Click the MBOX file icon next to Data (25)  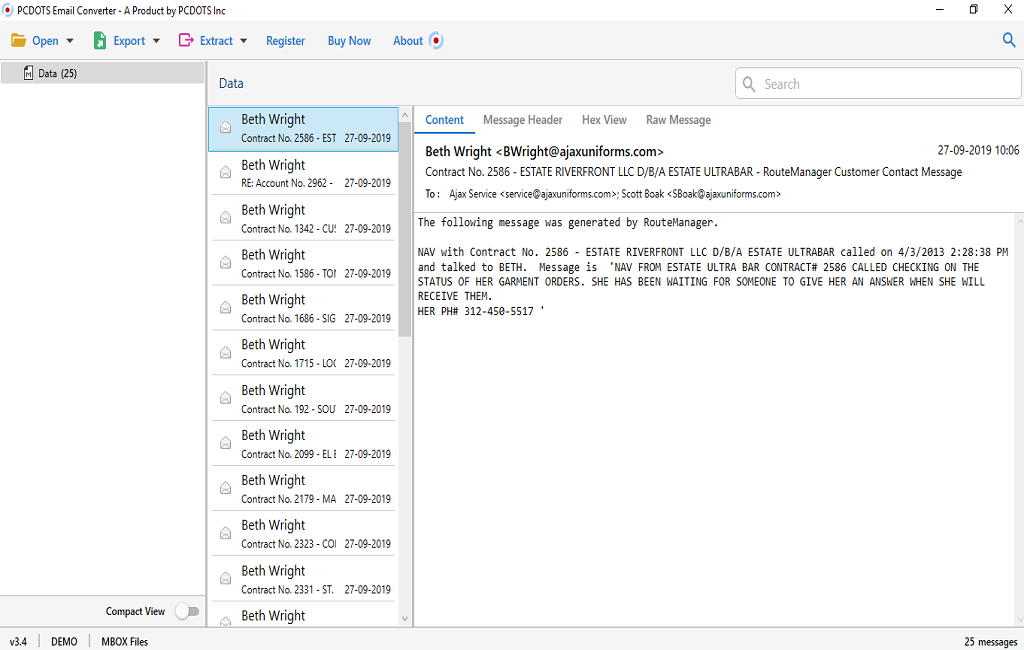(x=28, y=73)
